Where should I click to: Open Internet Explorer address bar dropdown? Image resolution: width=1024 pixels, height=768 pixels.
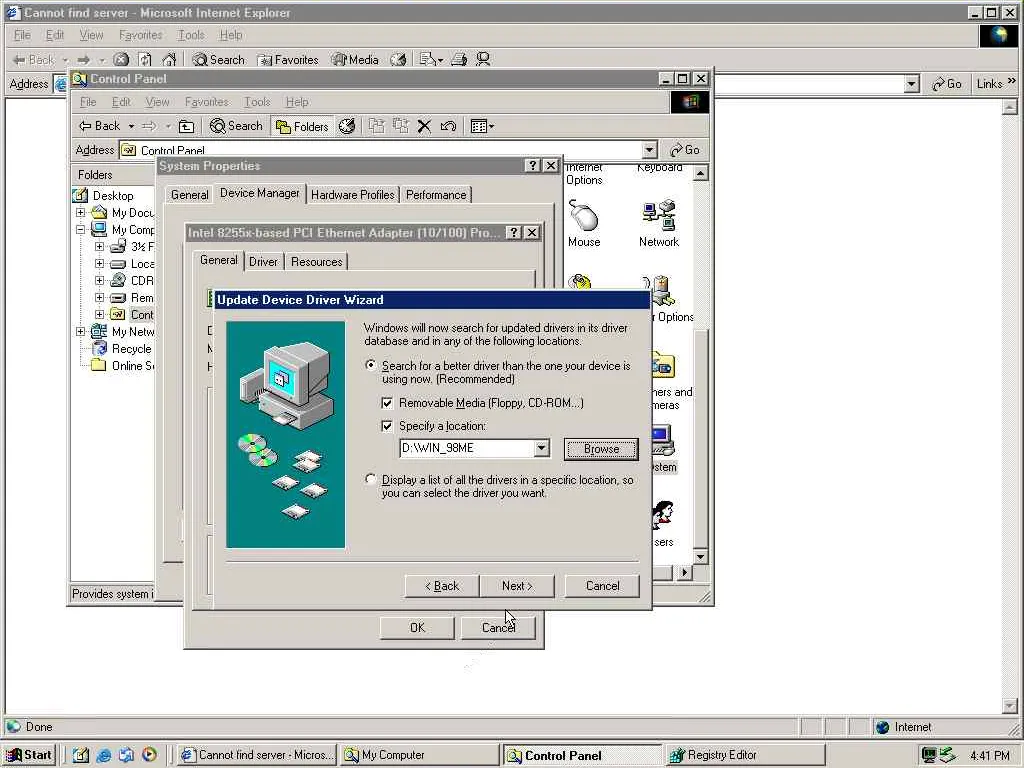912,84
